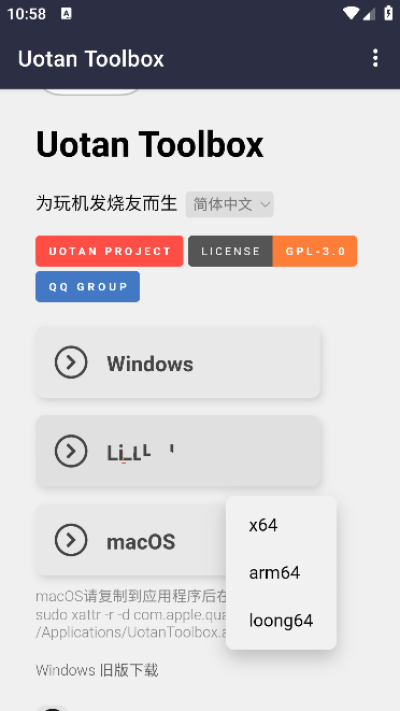The height and width of the screenshot is (711, 400).
Task: Tap the keyboard notification icon in status bar
Action: (x=66, y=14)
